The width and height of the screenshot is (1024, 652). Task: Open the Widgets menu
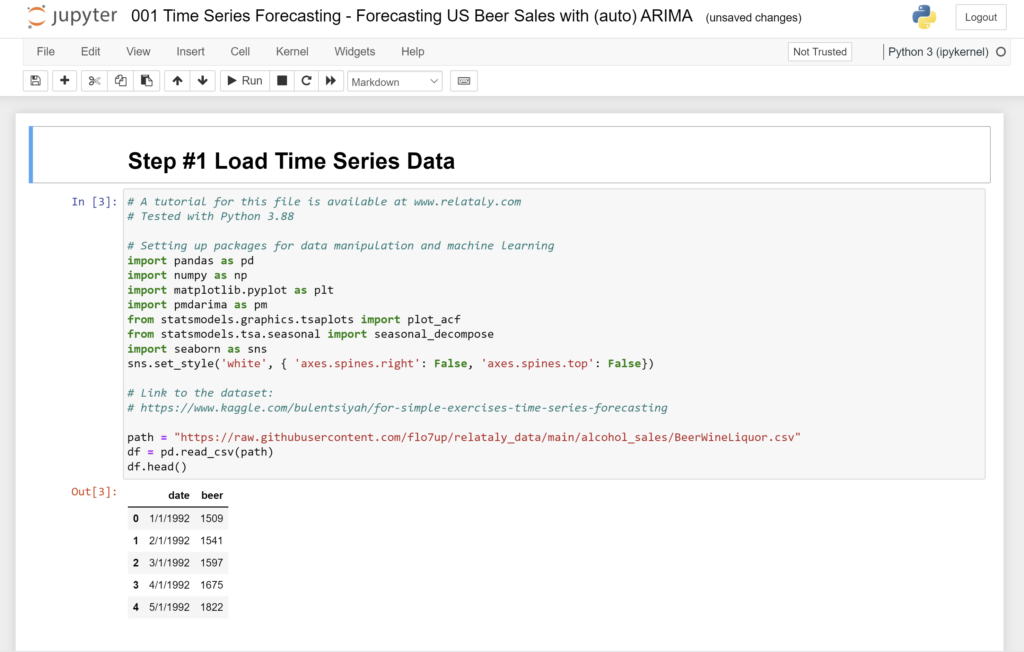click(354, 52)
